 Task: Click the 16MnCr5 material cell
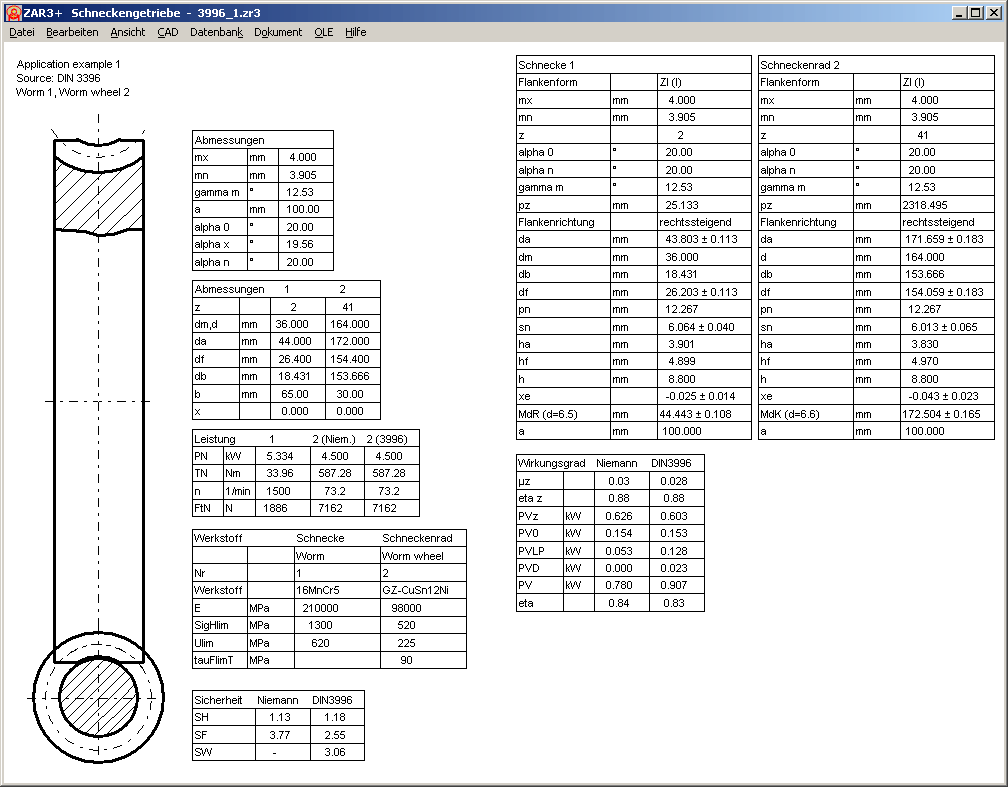pyautogui.click(x=317, y=590)
